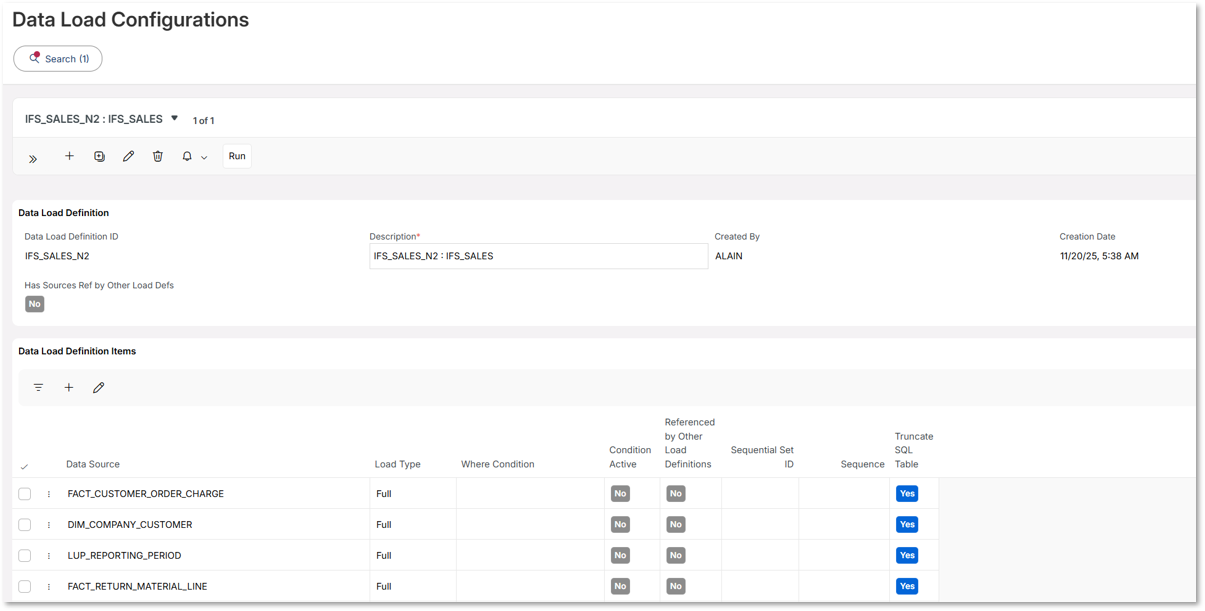Toggle Condition Active No for FACT_RETURN_MATERIAL_LINE
The image size is (1205, 611).
click(621, 587)
